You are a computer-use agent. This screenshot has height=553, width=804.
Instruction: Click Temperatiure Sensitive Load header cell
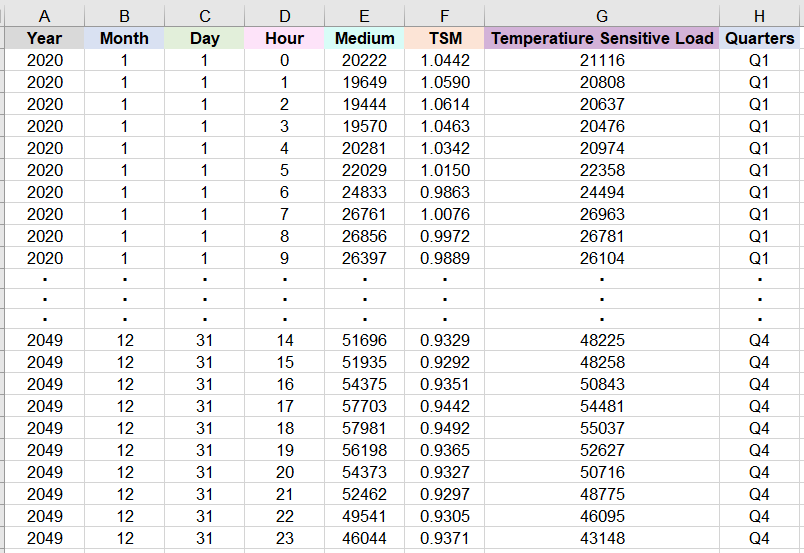(x=602, y=38)
